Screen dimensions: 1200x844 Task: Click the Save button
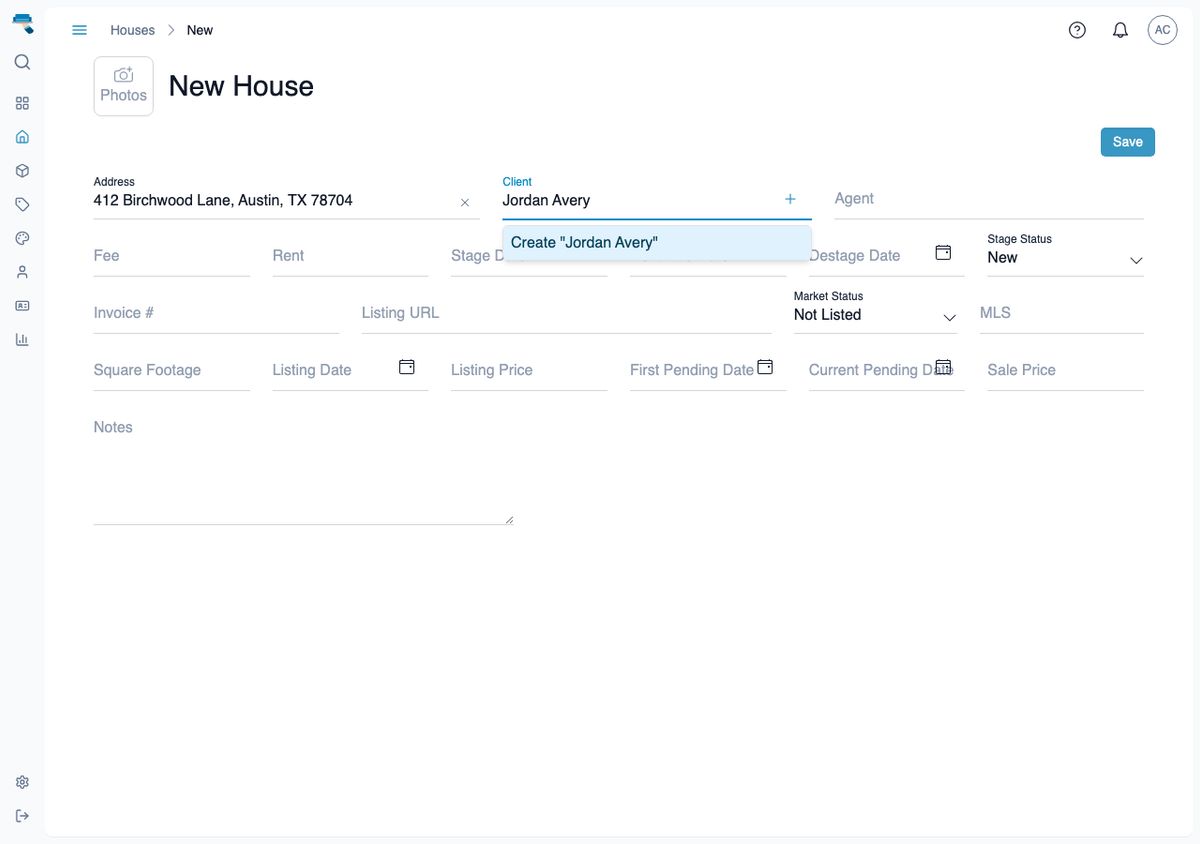[1128, 142]
